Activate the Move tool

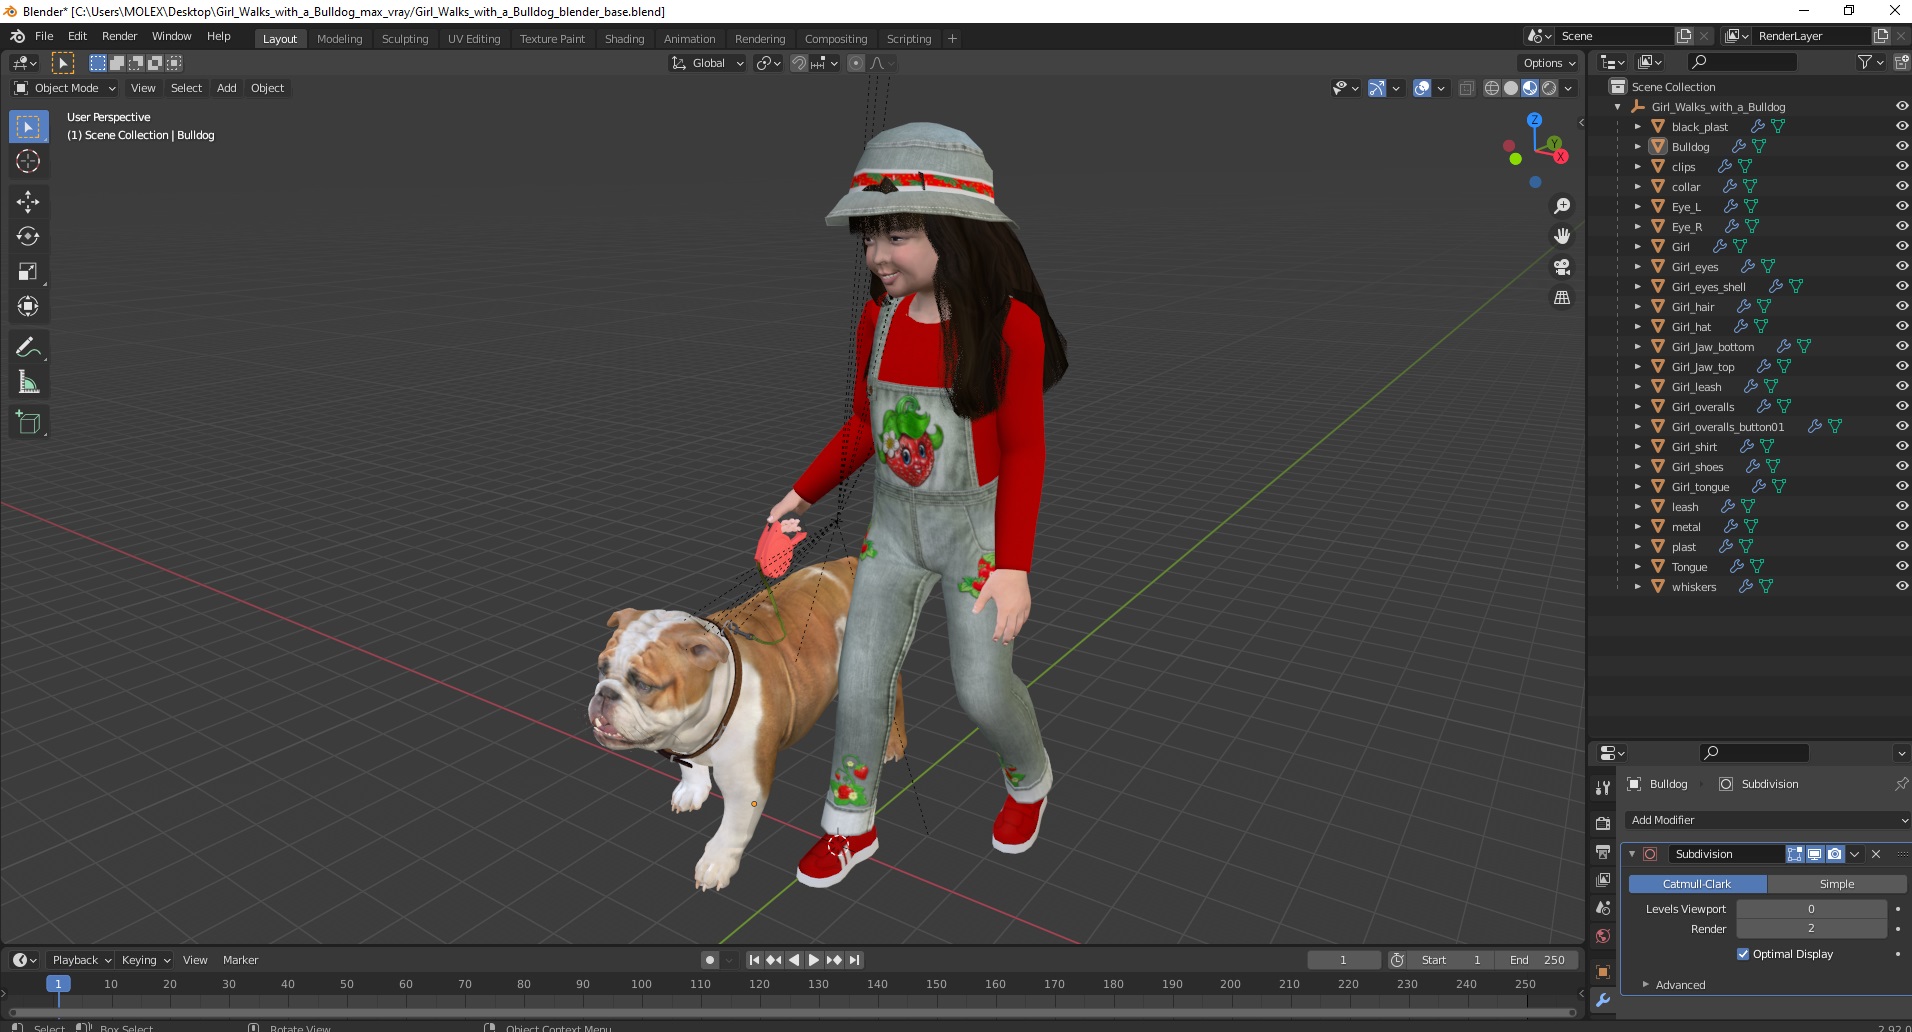point(28,202)
